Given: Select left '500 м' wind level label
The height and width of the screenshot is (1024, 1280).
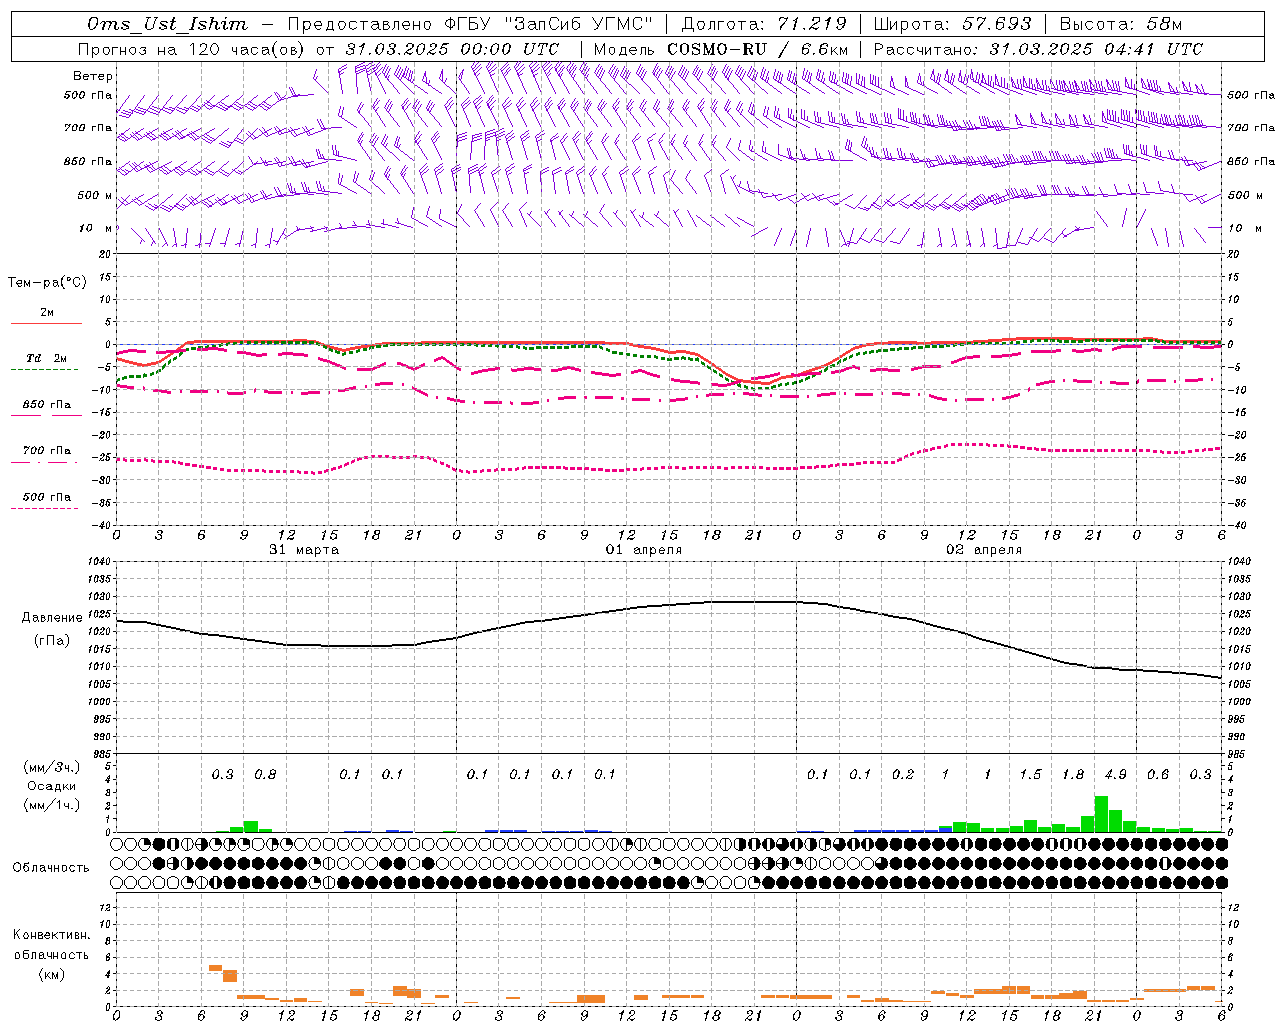Looking at the screenshot, I should (x=96, y=195).
